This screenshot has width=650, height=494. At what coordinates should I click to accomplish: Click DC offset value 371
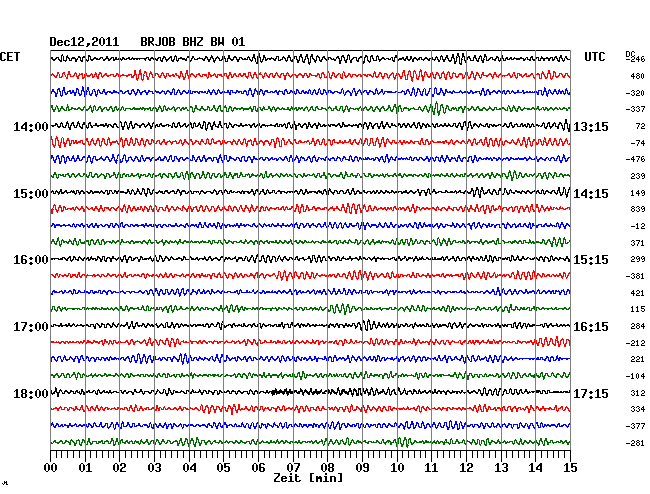coord(638,243)
